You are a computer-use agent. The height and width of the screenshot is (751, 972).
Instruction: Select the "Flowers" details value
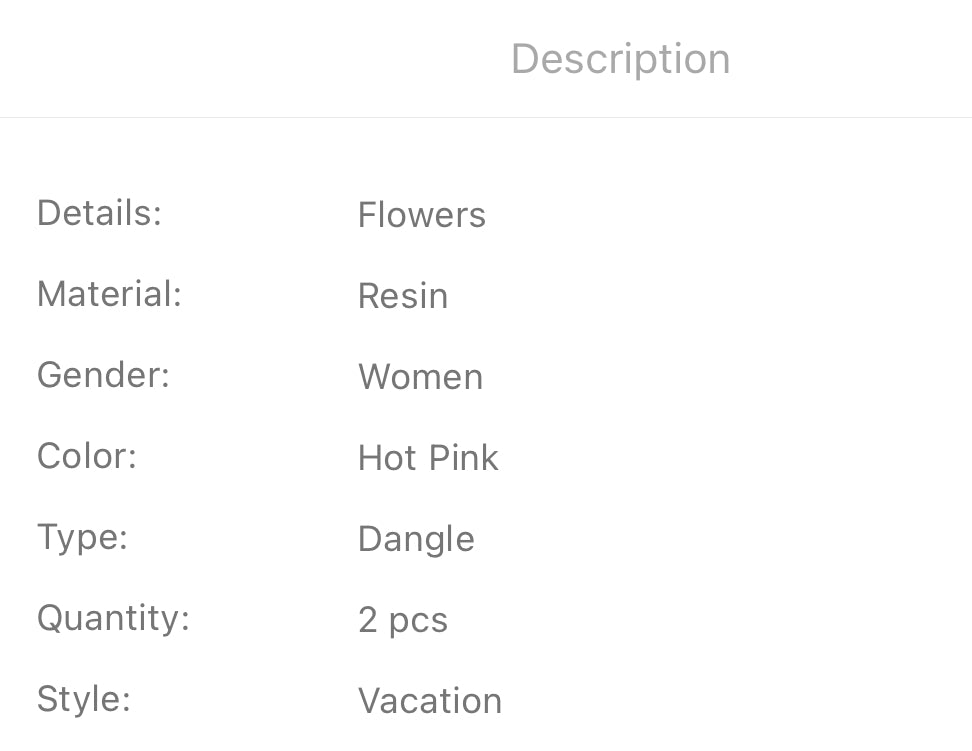click(x=421, y=215)
